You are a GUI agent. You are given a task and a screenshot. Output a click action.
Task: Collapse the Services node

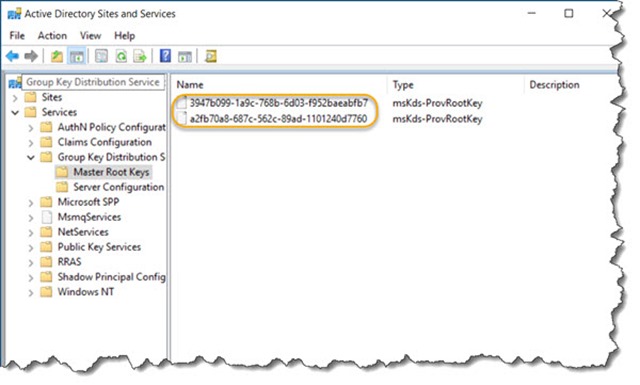click(15, 112)
